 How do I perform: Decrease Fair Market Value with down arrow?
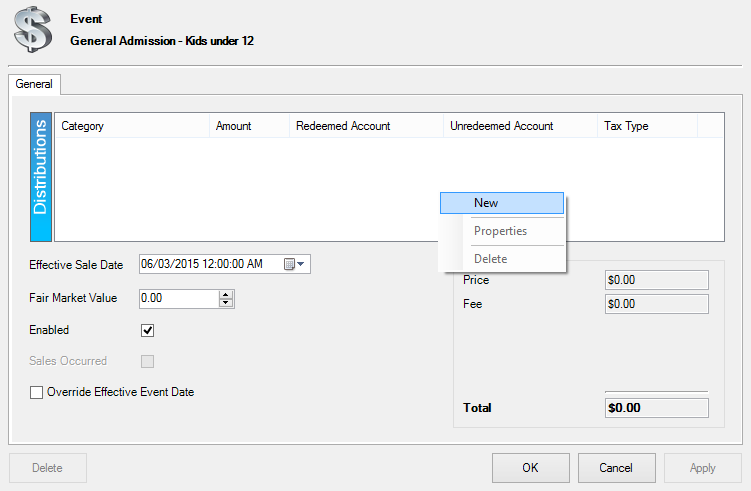tap(226, 303)
